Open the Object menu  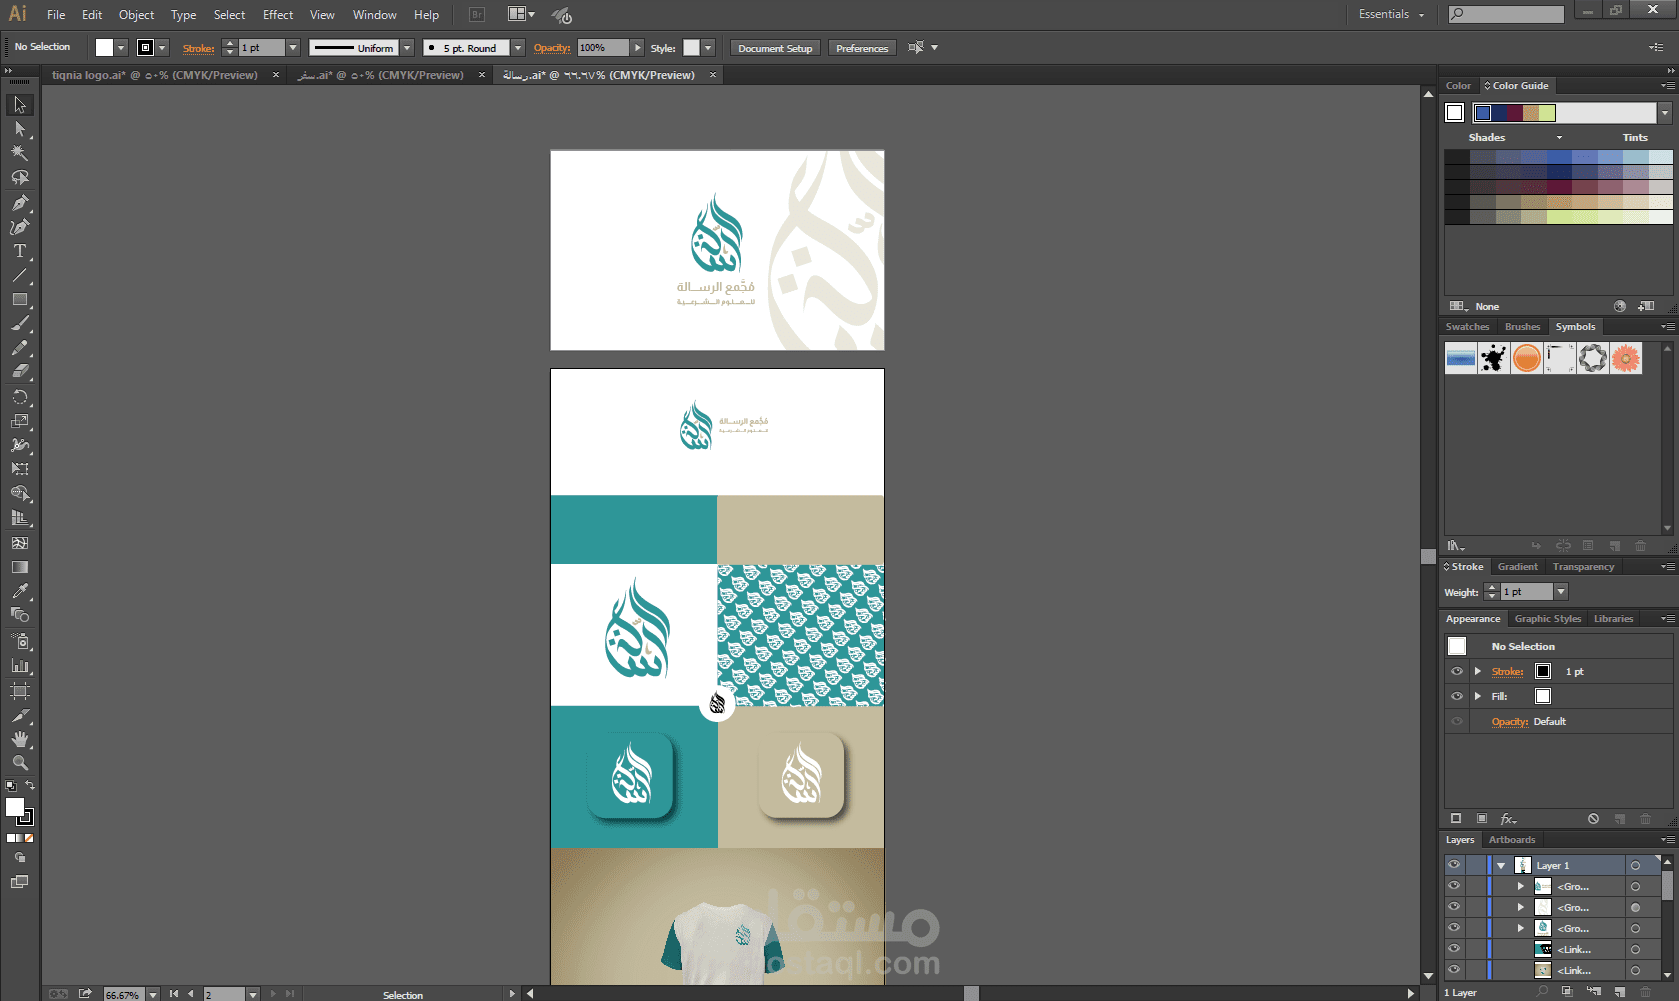coord(136,15)
